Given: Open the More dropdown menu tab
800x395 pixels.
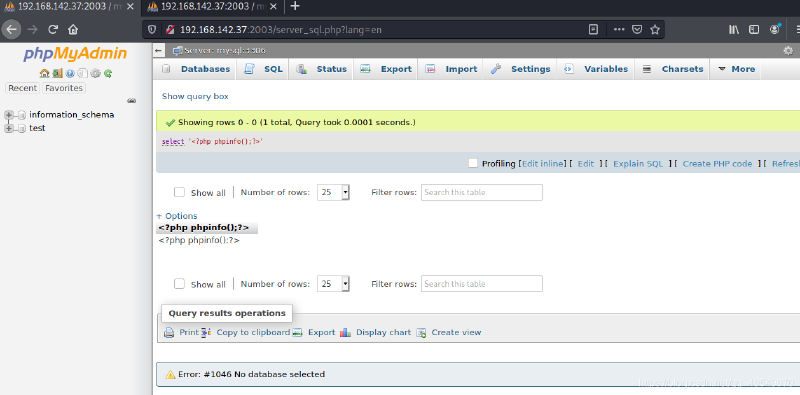Looking at the screenshot, I should point(736,69).
